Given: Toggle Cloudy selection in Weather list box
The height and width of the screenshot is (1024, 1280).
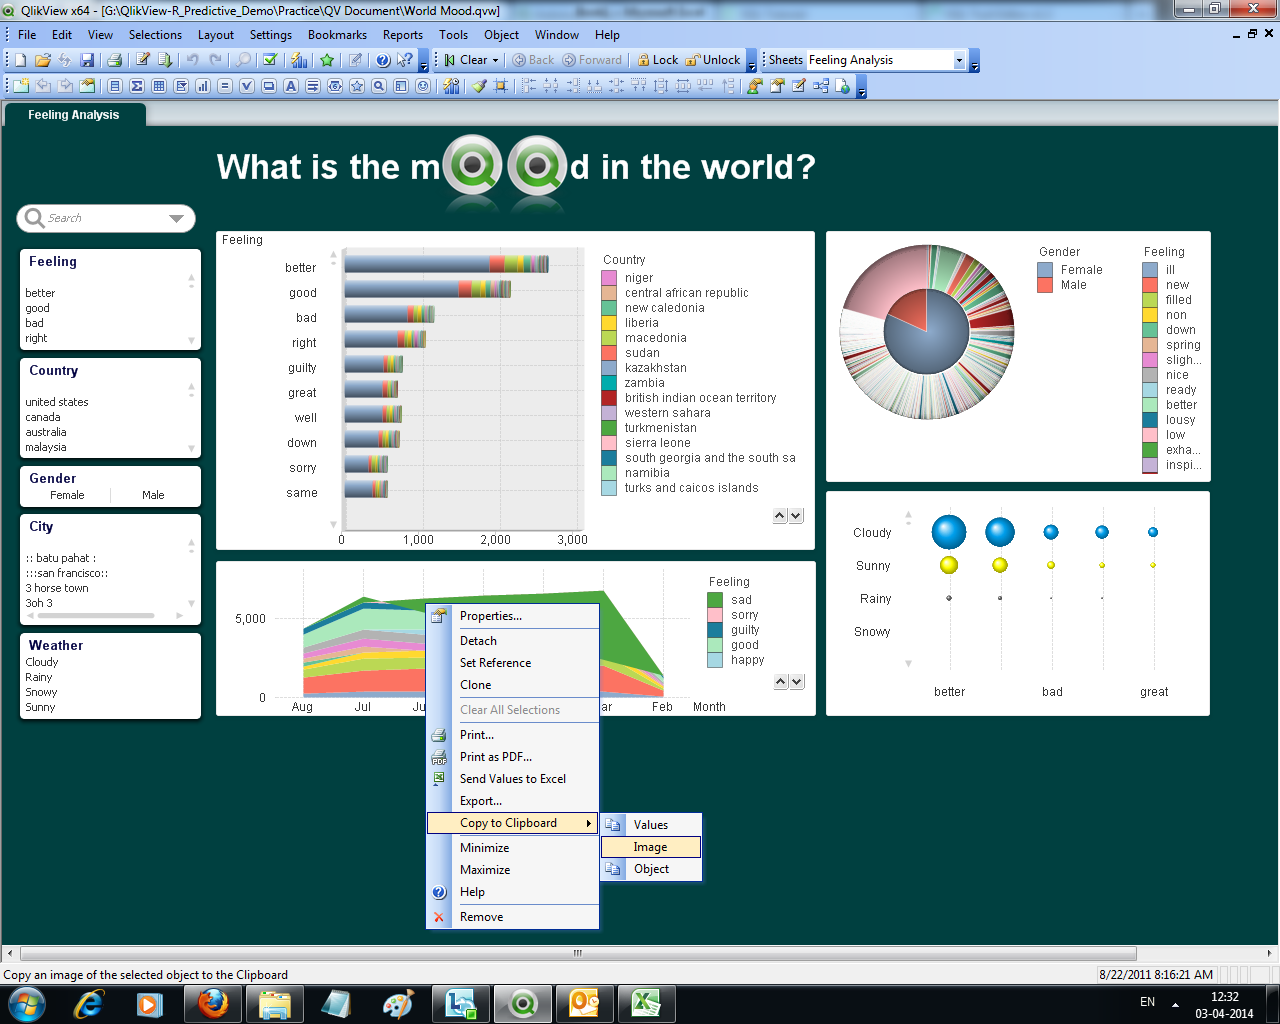Looking at the screenshot, I should point(42,662).
